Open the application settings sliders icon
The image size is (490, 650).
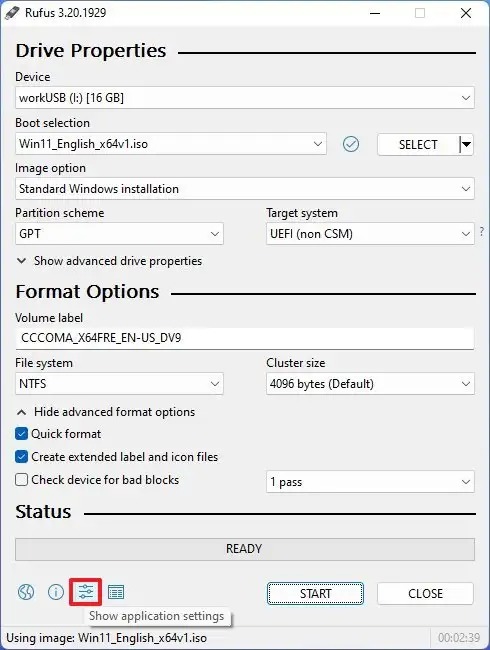pyautogui.click(x=86, y=592)
